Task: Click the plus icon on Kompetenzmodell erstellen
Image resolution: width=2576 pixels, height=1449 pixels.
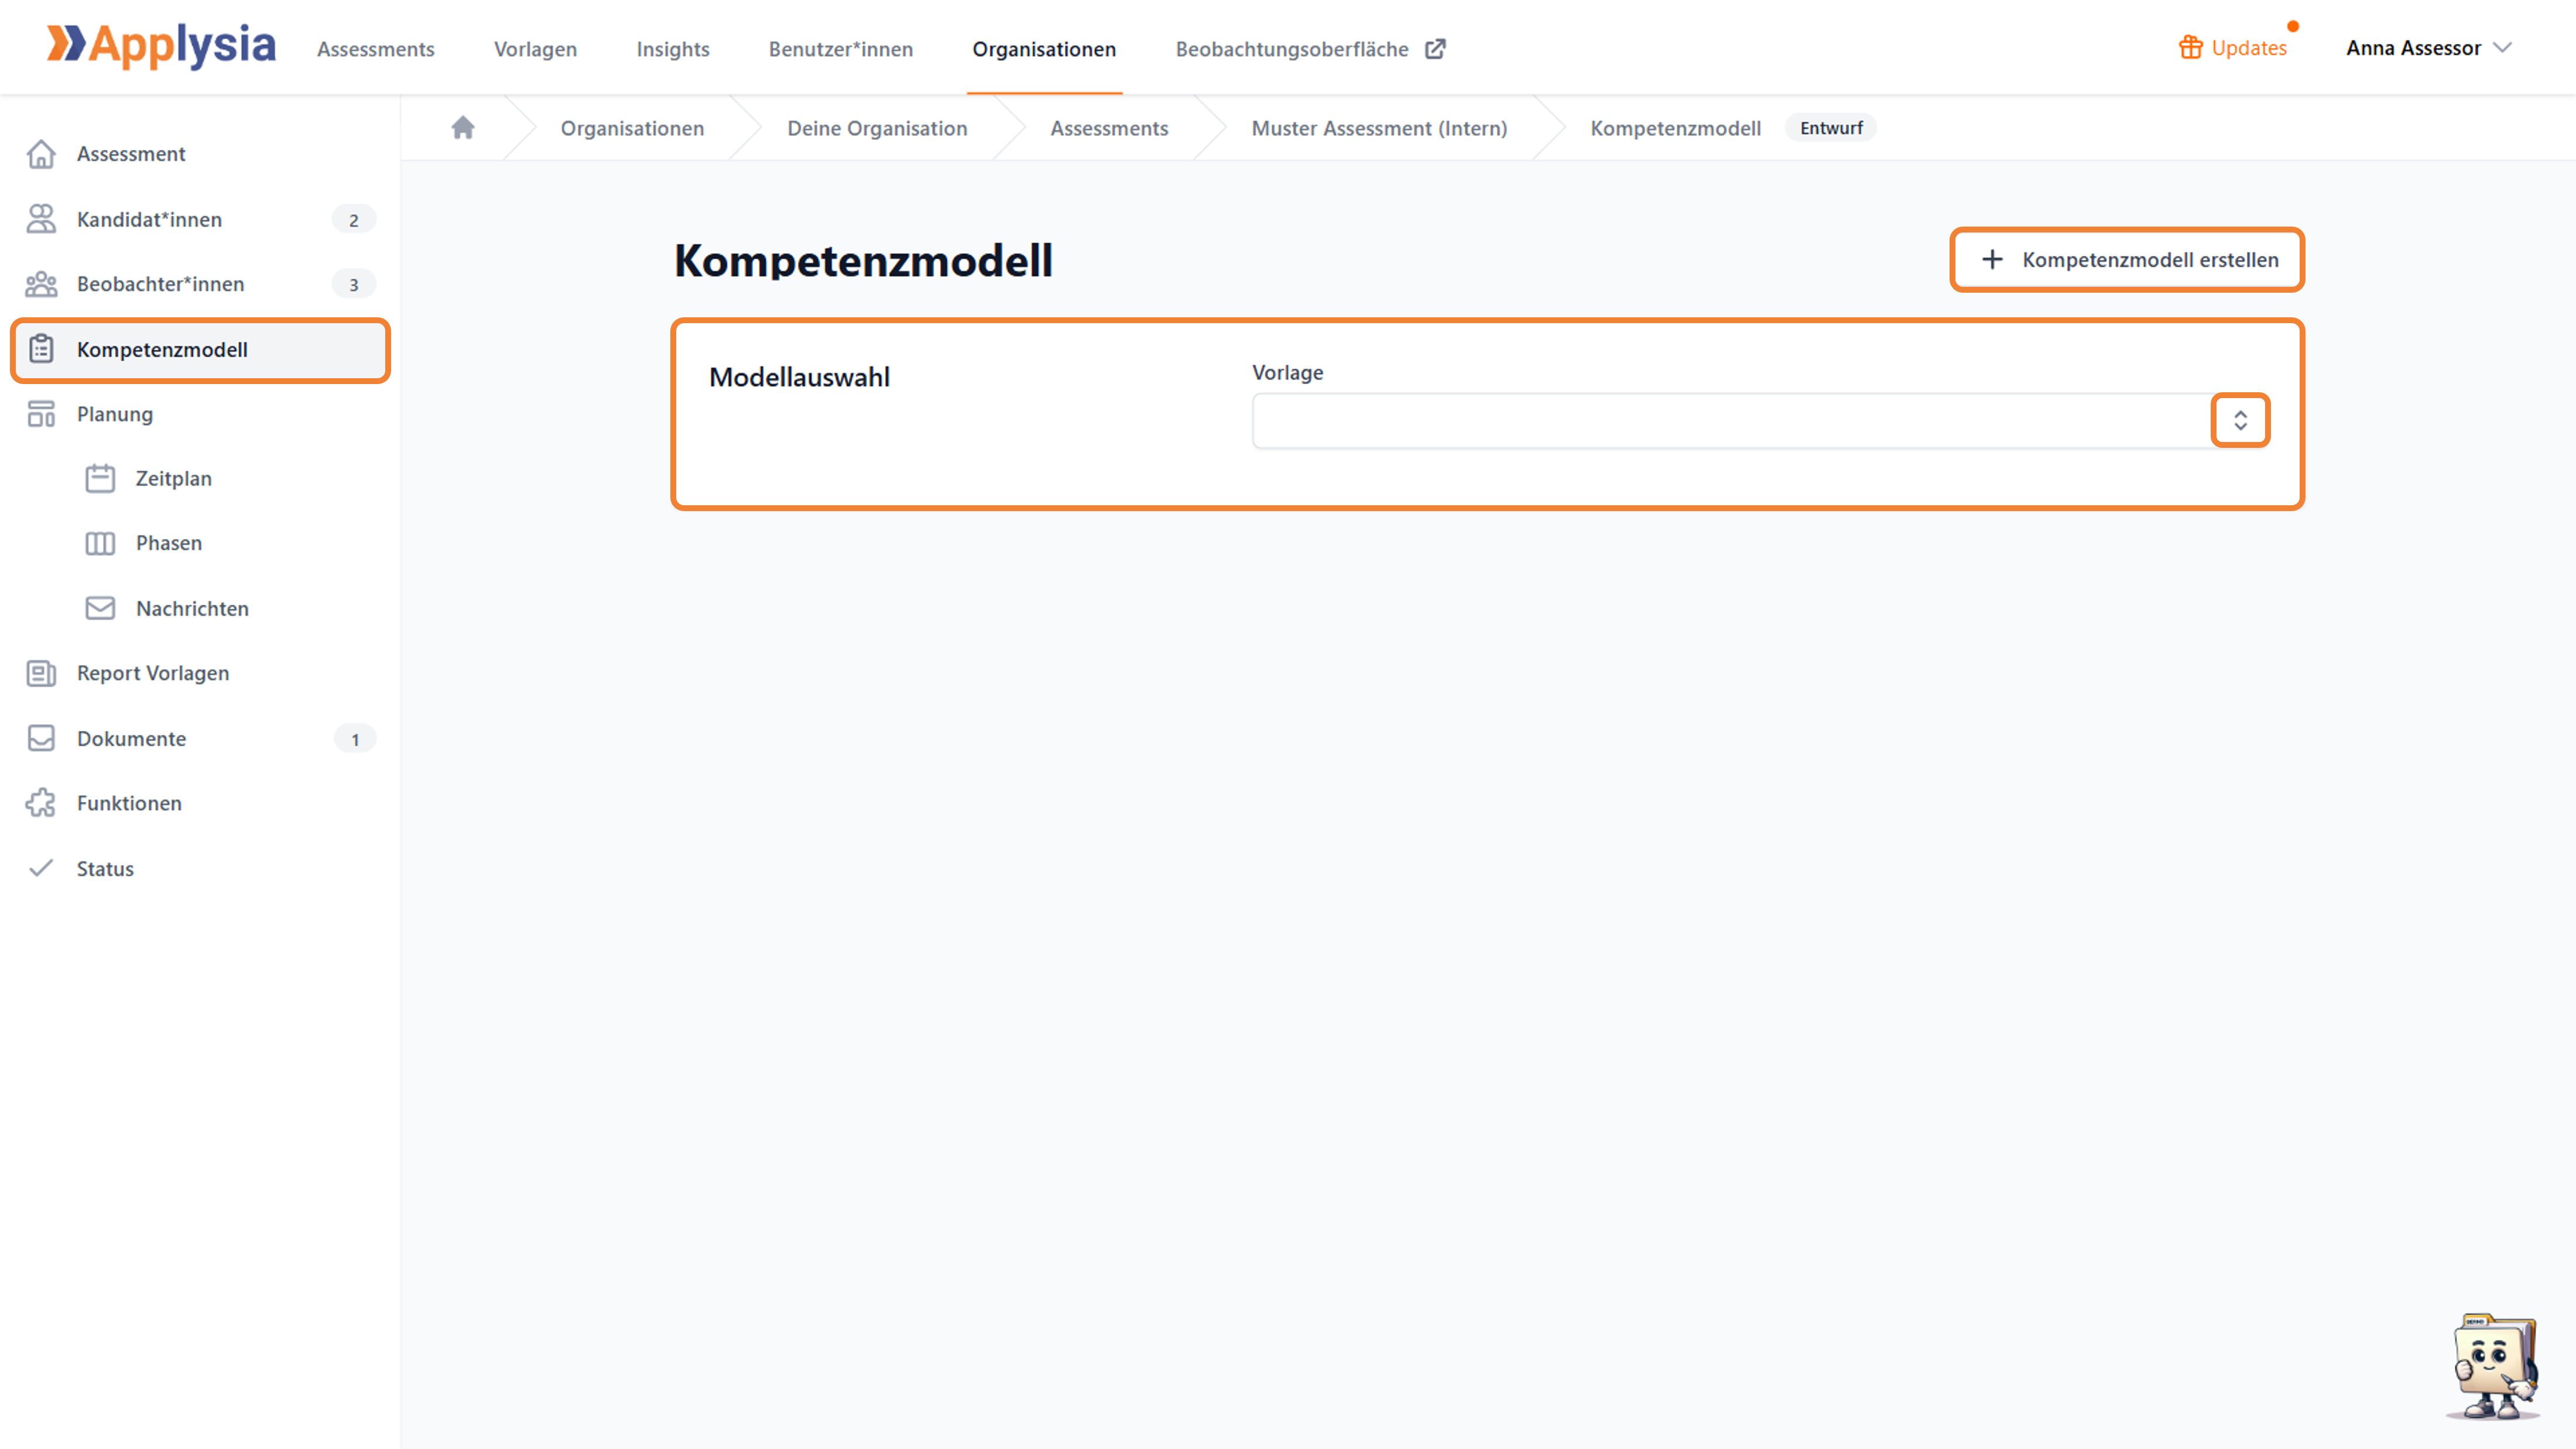Action: pyautogui.click(x=1992, y=260)
